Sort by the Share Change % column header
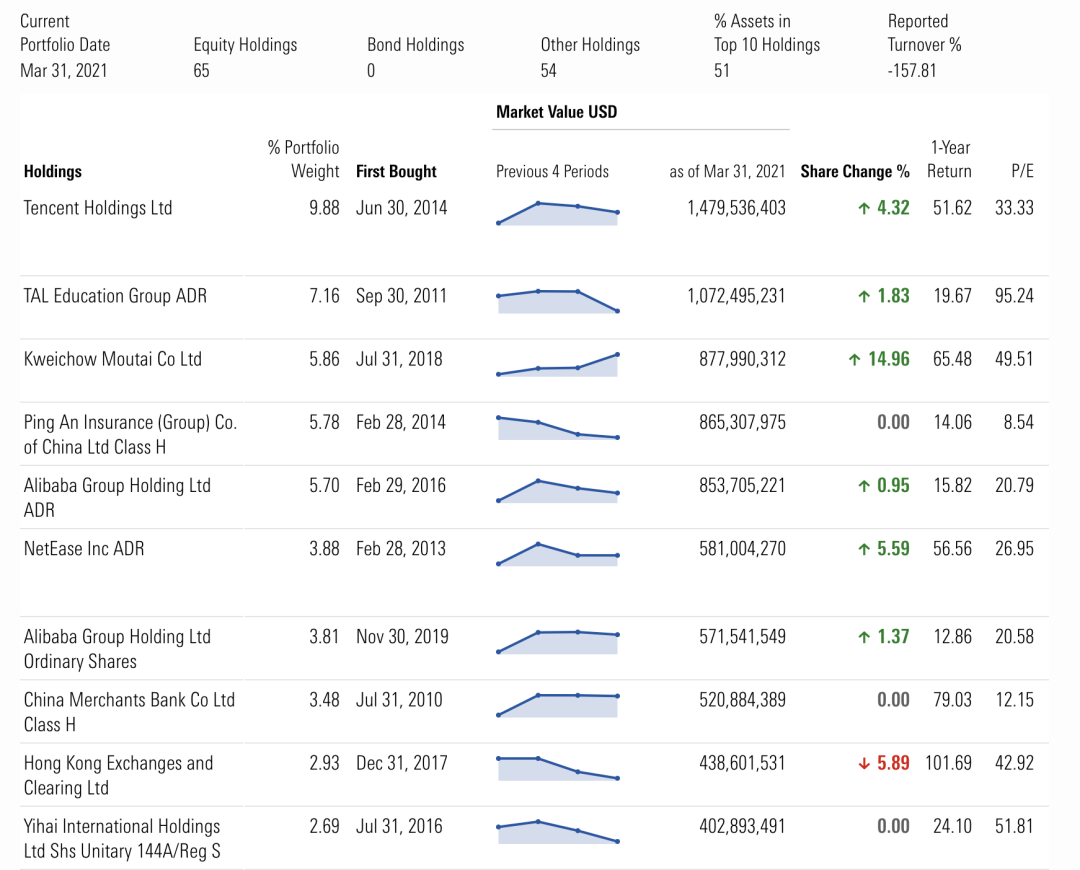This screenshot has height=870, width=1080. click(x=855, y=172)
